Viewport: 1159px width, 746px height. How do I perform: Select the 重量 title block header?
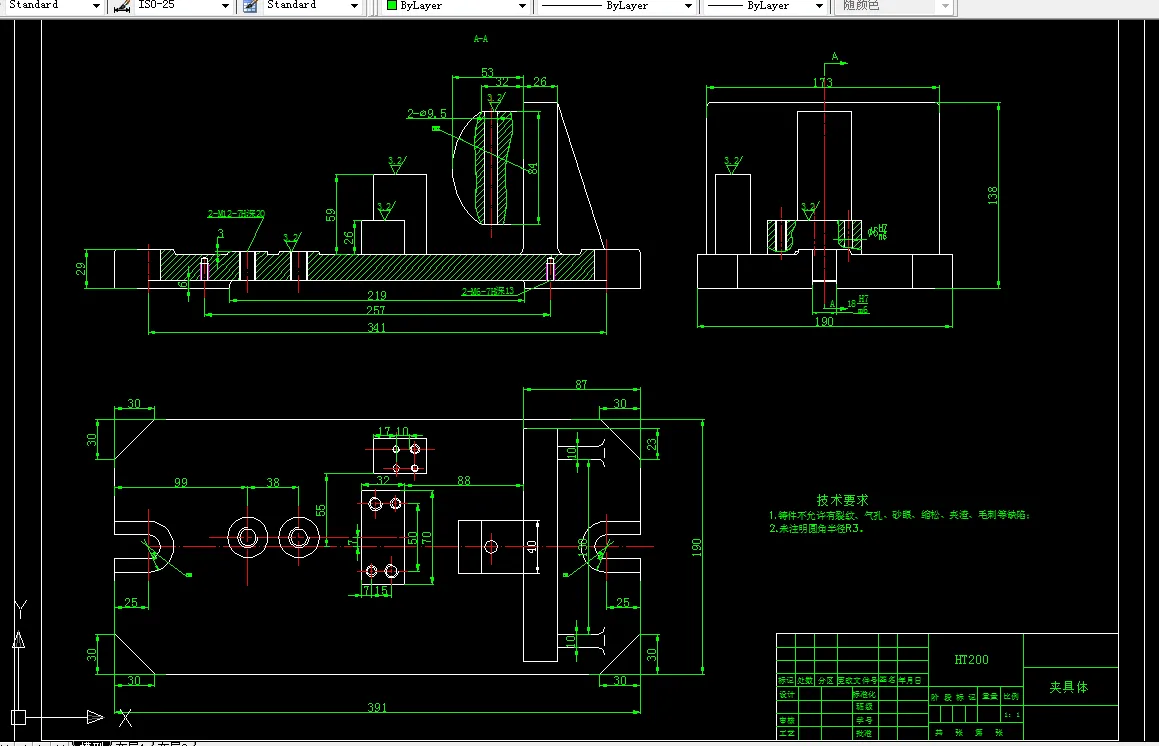coord(990,696)
